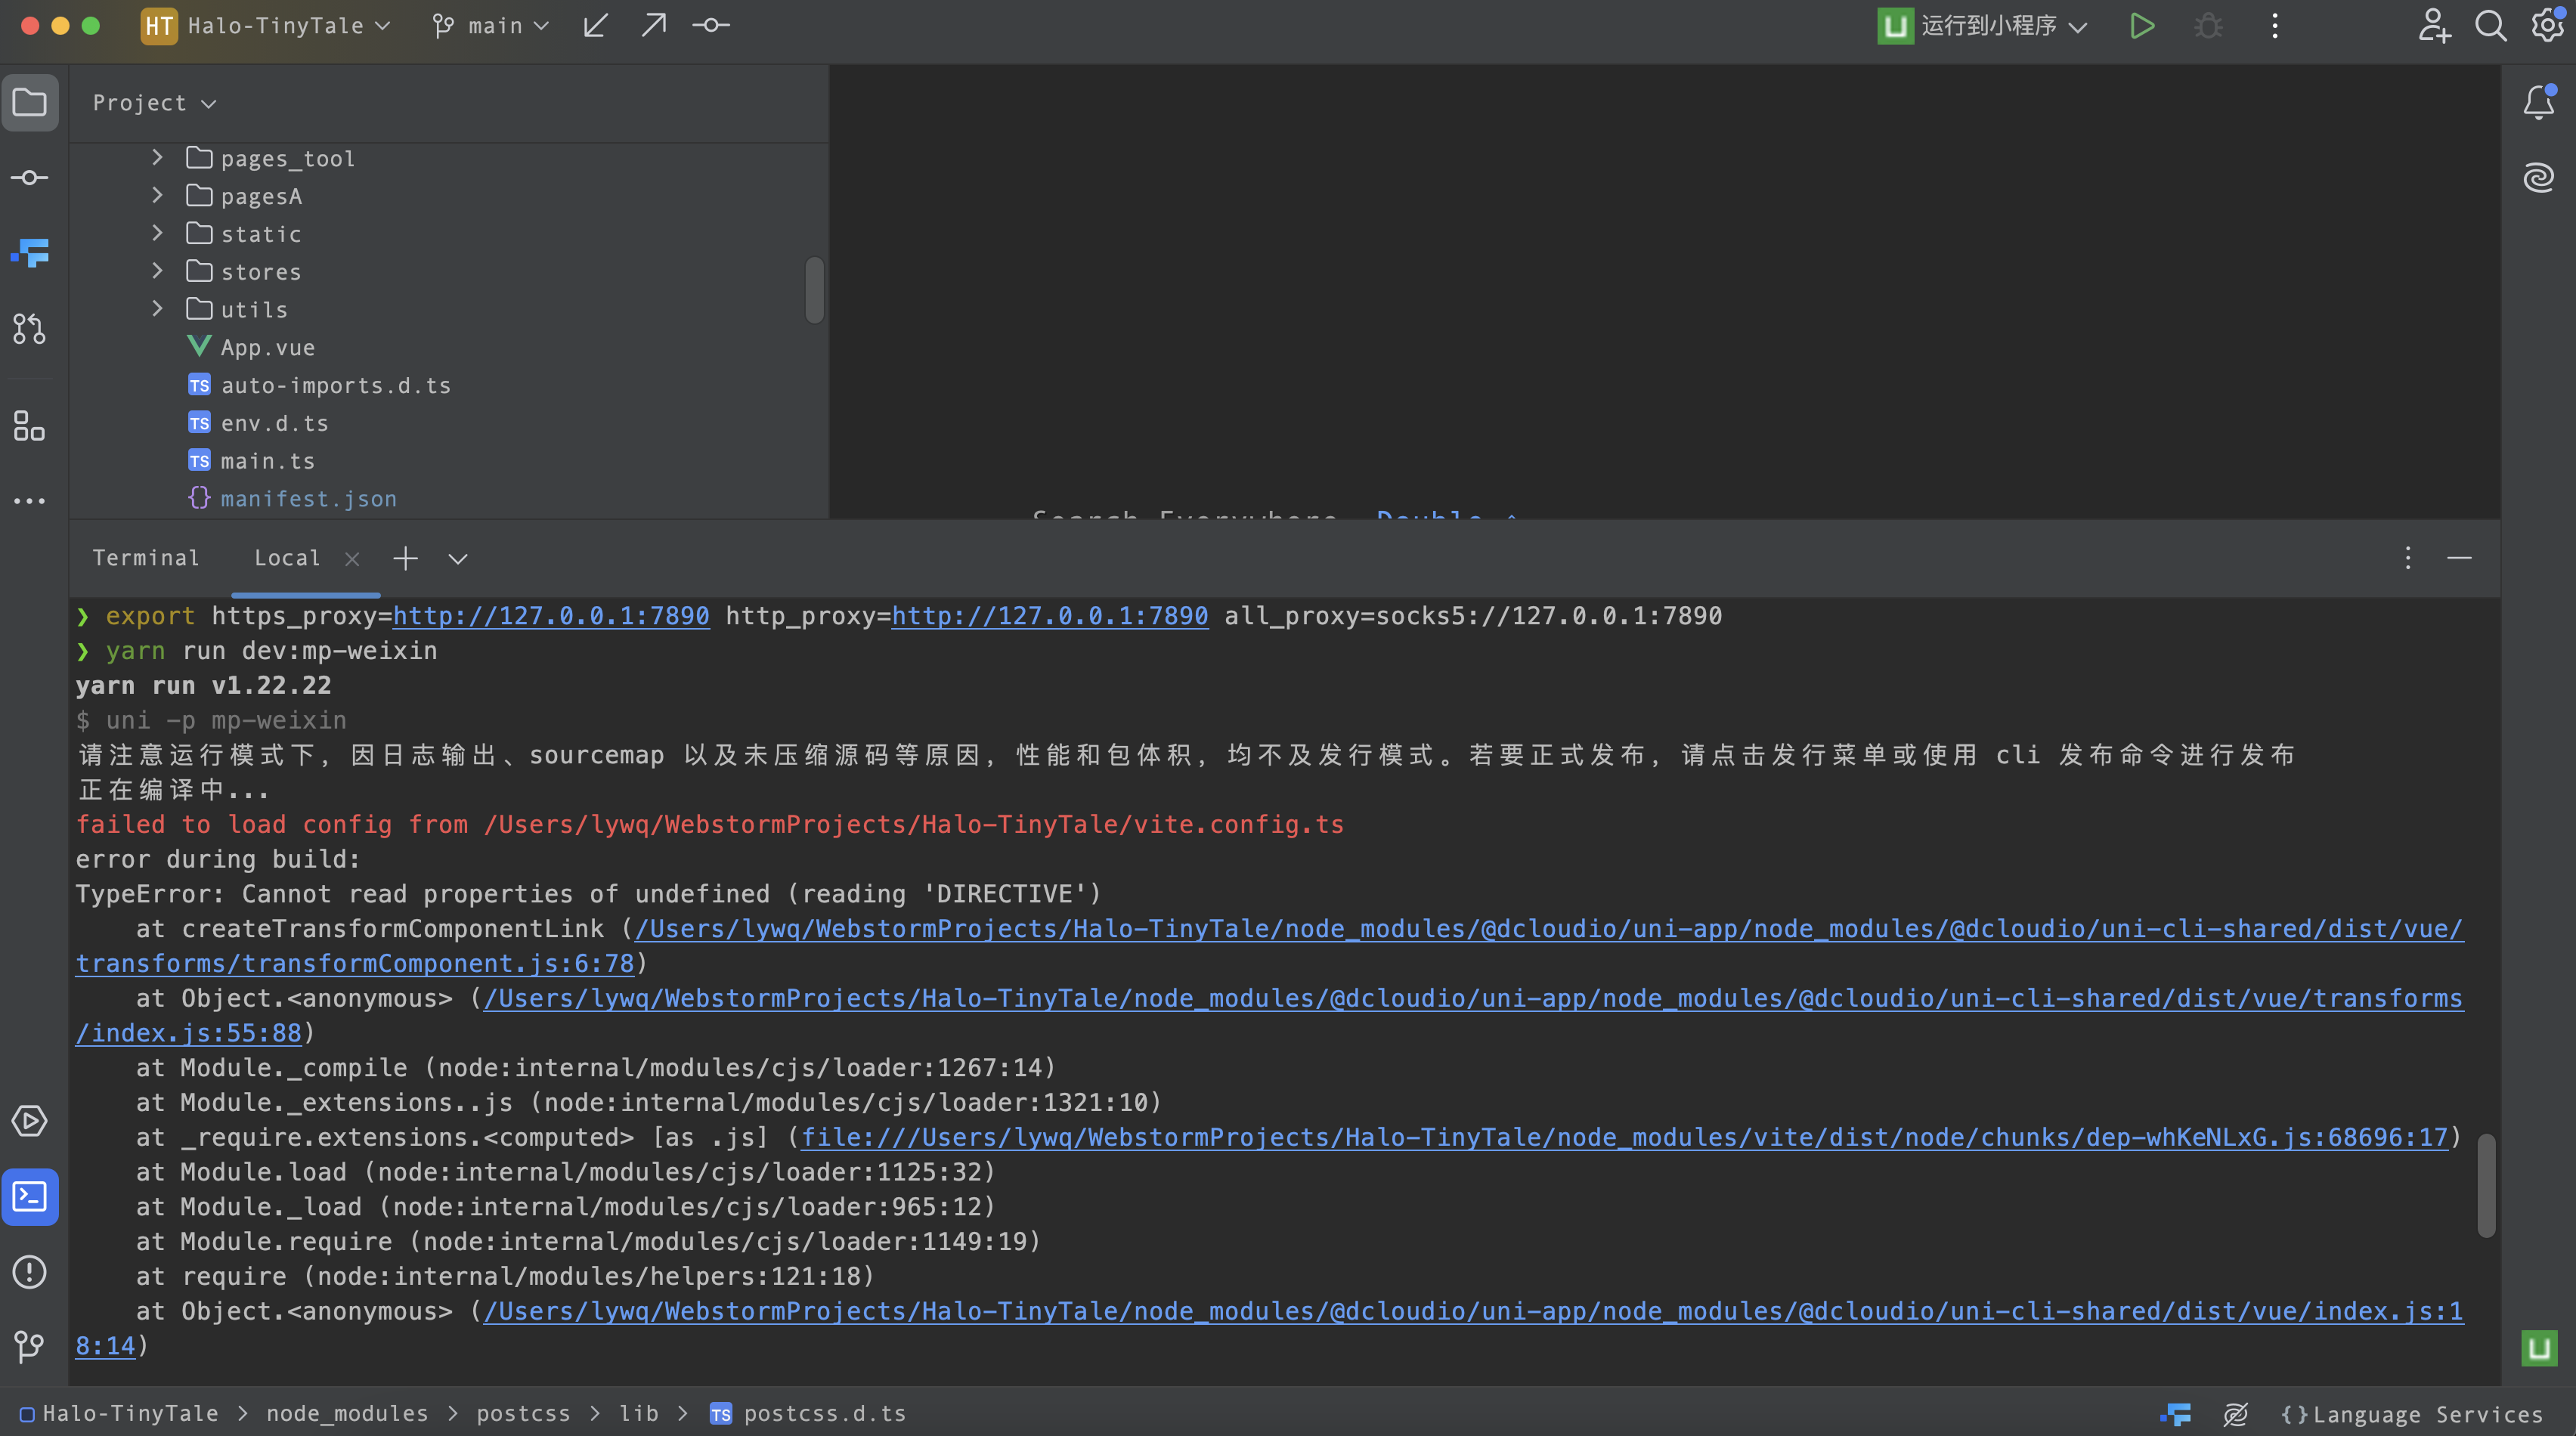Image resolution: width=2576 pixels, height=1436 pixels.
Task: Select the Terminal tool window icon
Action: 30,1197
